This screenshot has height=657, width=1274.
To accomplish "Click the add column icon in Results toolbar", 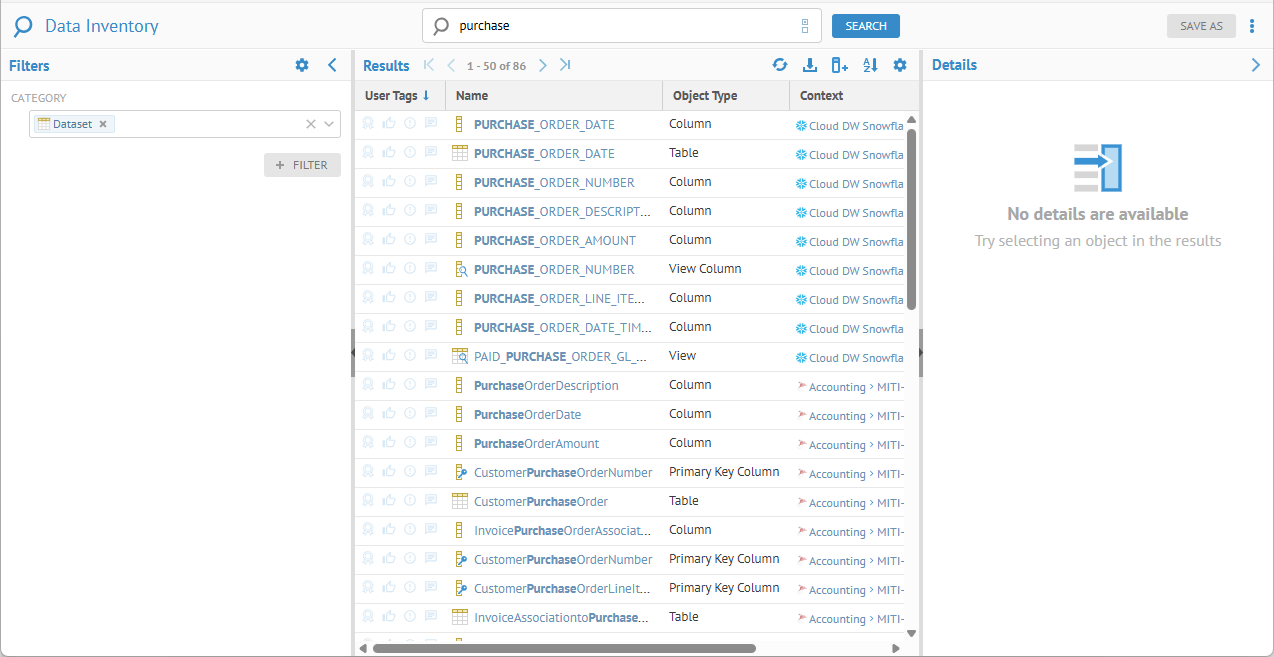I will coord(839,65).
